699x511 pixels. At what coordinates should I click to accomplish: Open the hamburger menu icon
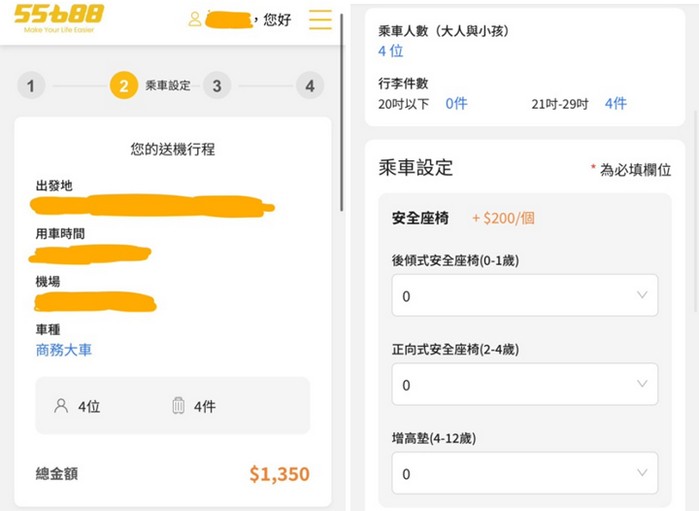coord(320,19)
